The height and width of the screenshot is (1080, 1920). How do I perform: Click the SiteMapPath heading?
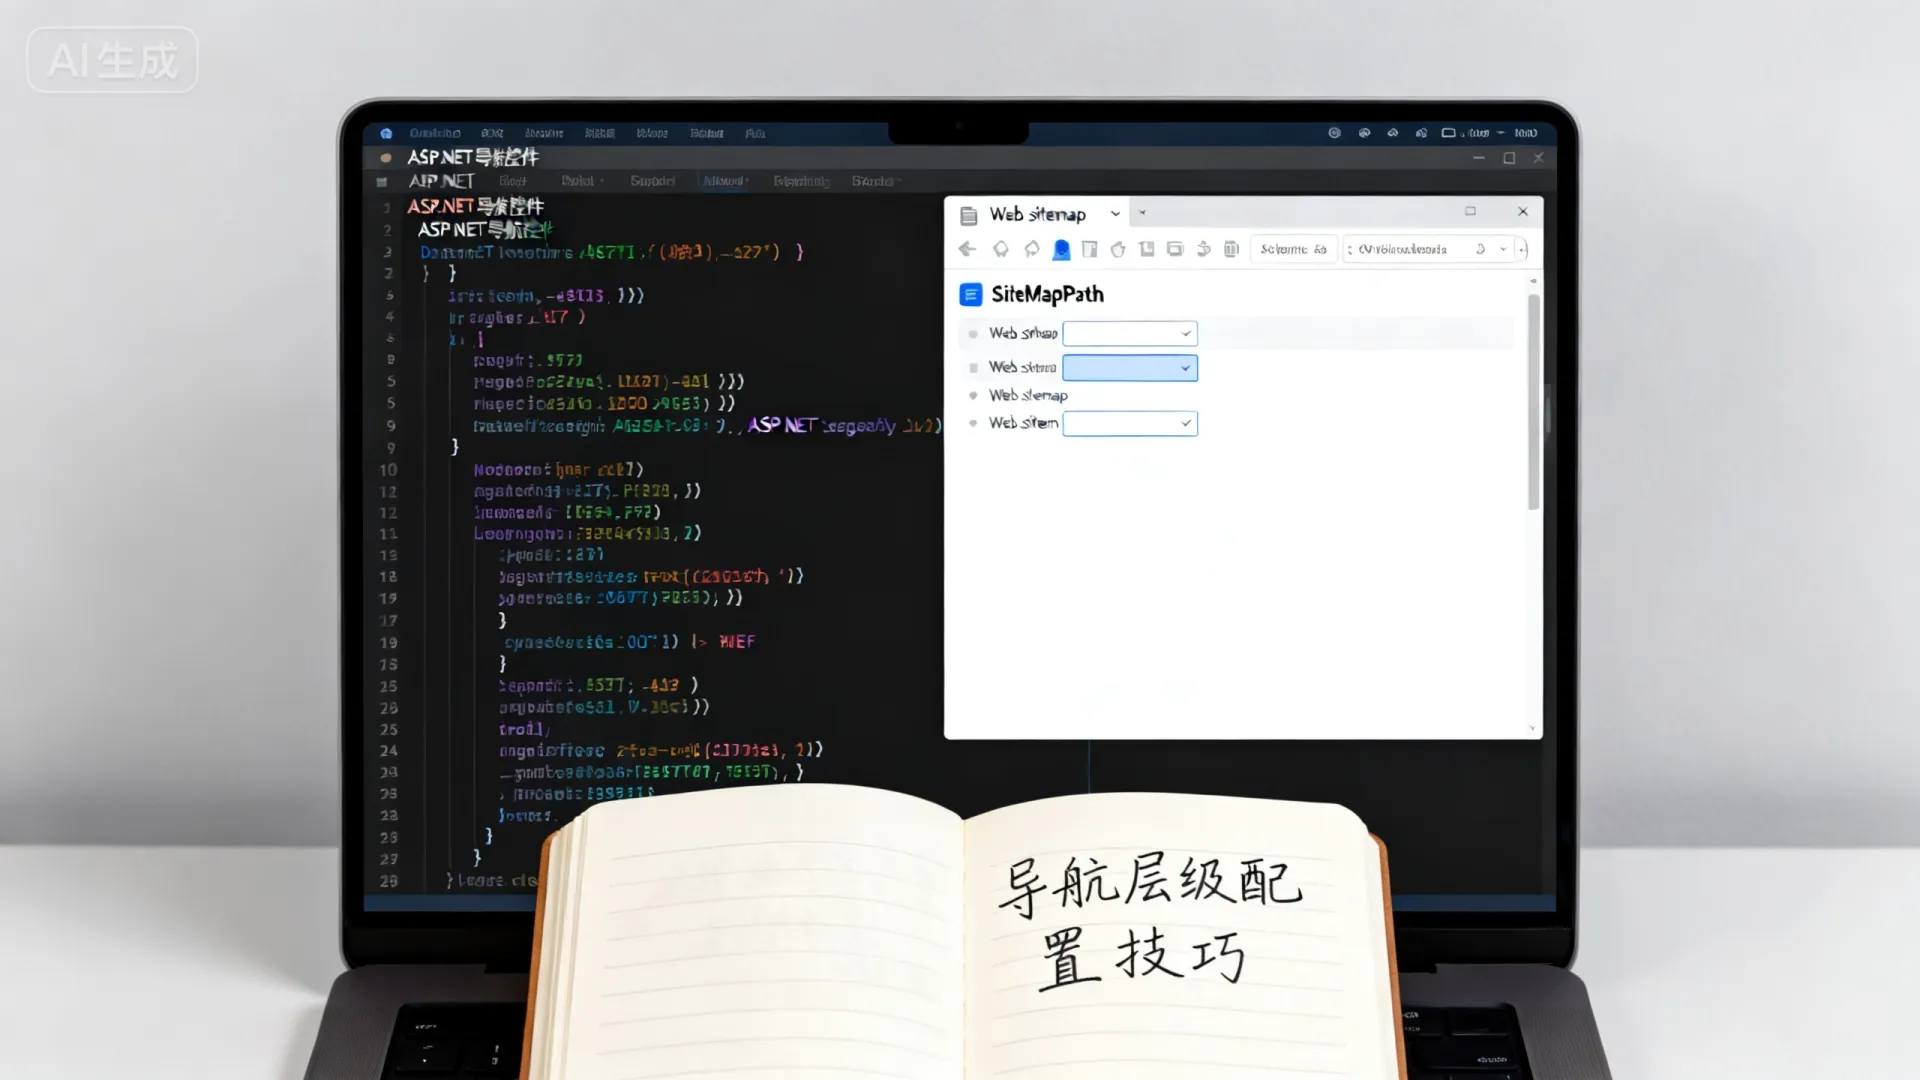tap(1047, 294)
